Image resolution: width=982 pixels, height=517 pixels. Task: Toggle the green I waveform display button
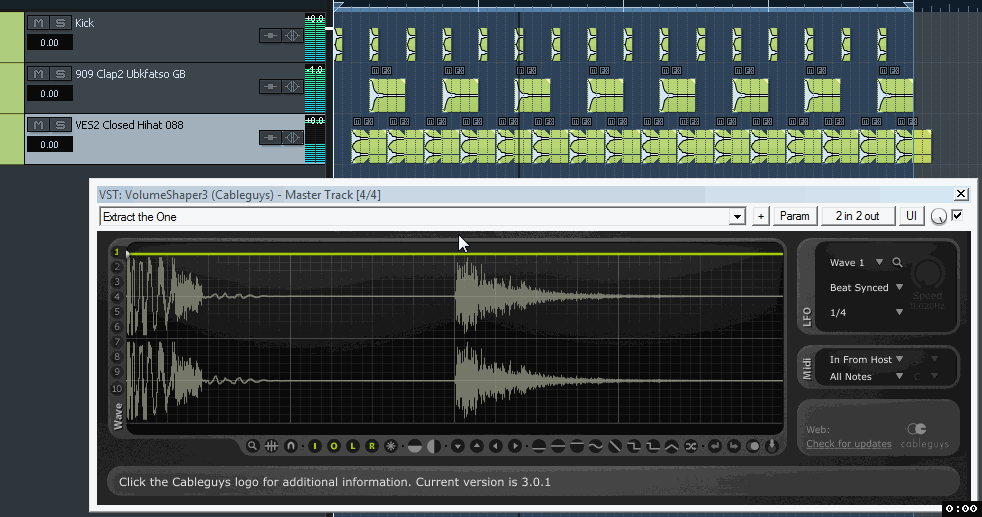[x=315, y=446]
